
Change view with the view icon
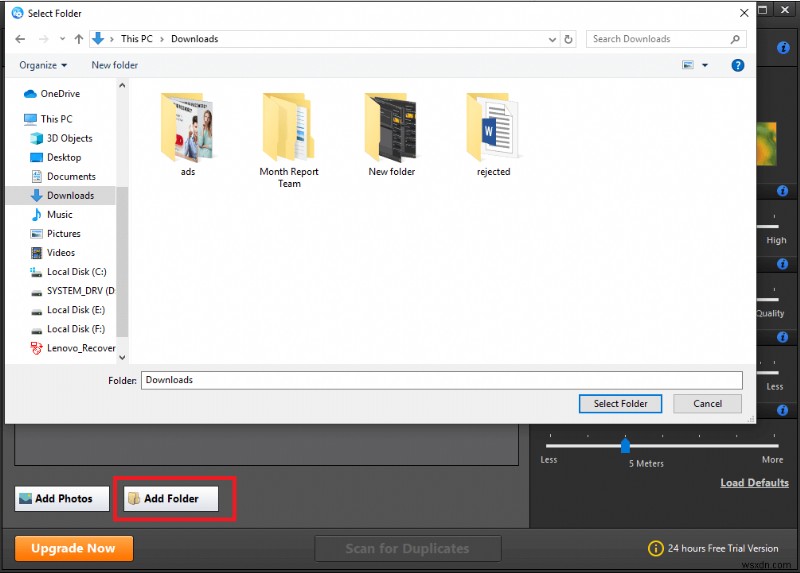coord(688,65)
